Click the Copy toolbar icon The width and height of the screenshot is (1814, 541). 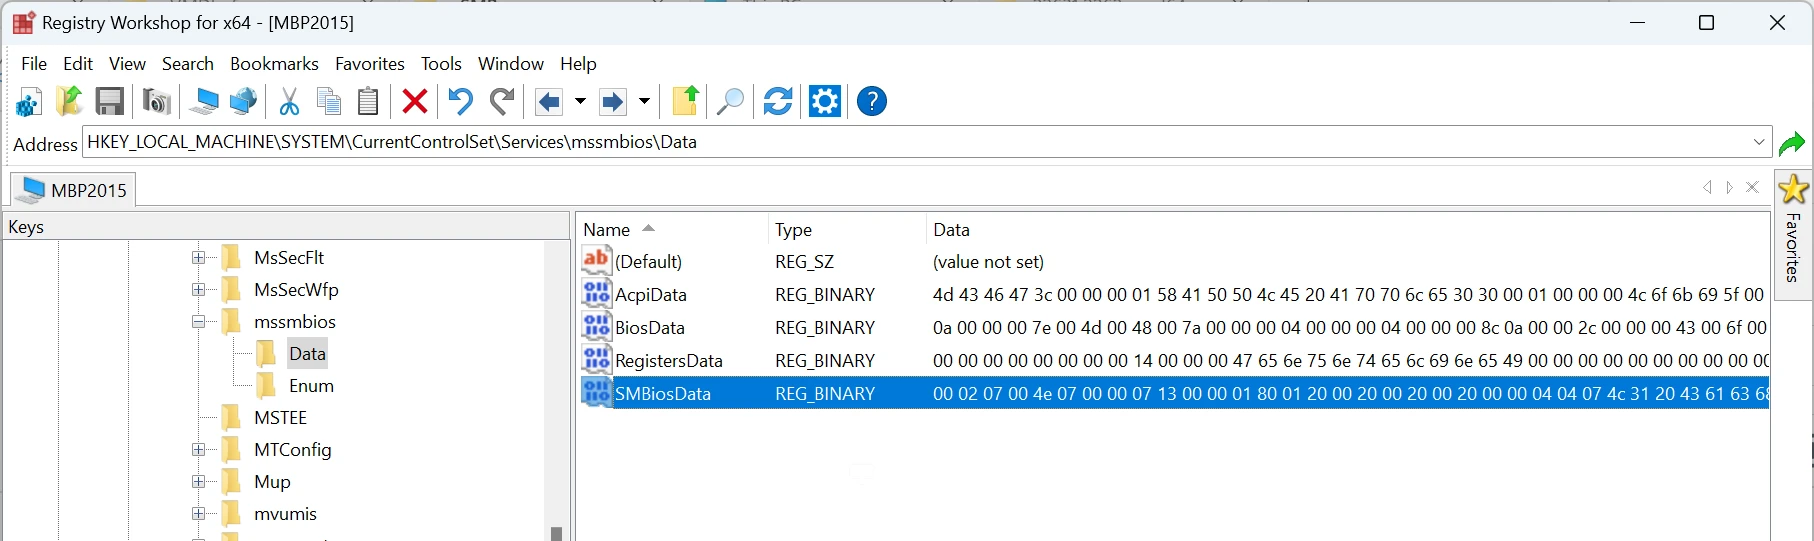(x=329, y=101)
